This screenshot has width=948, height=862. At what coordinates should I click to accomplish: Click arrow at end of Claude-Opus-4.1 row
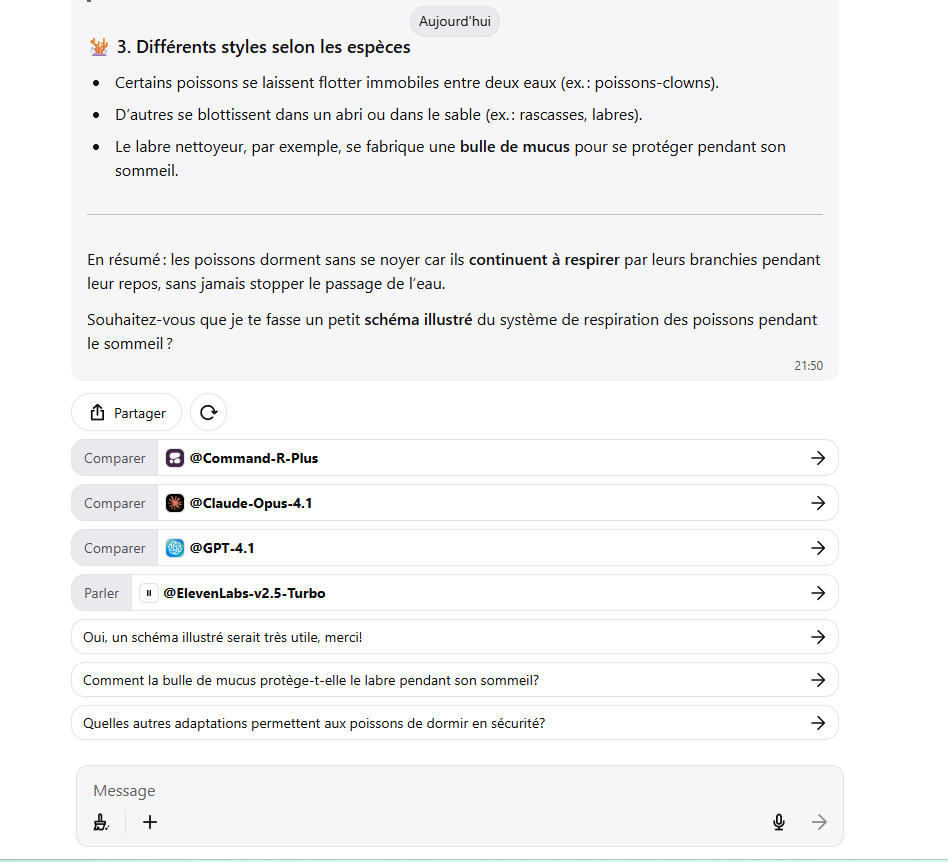click(x=818, y=503)
